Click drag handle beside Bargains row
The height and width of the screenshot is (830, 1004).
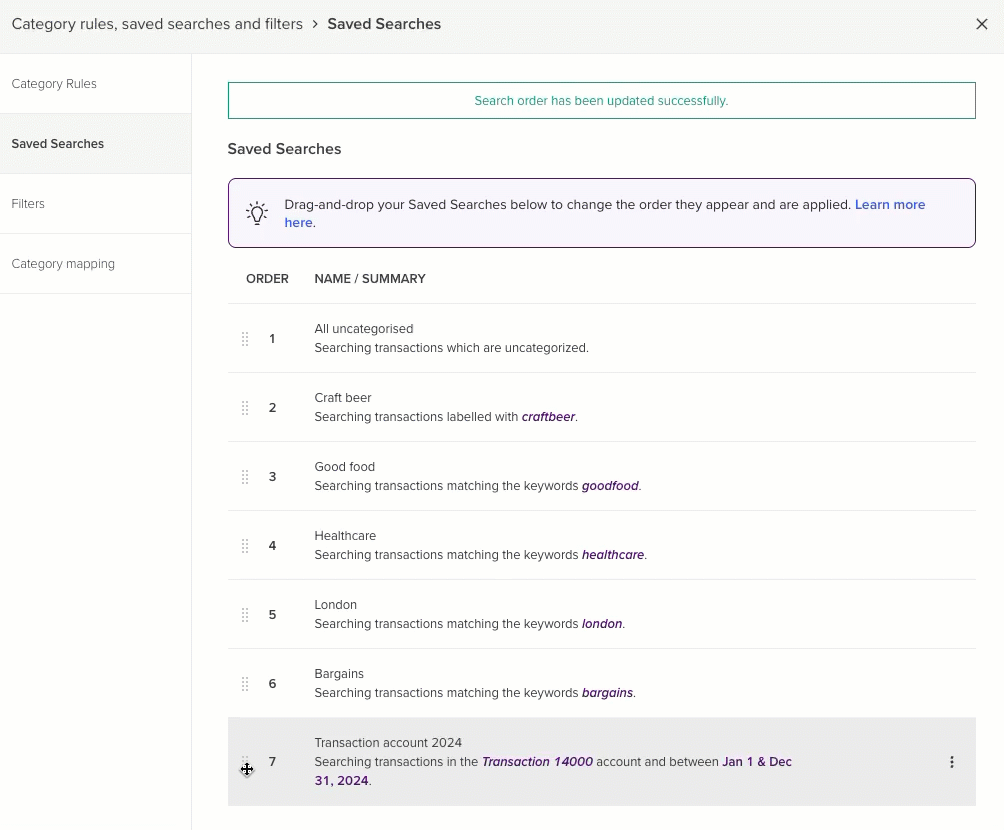245,684
